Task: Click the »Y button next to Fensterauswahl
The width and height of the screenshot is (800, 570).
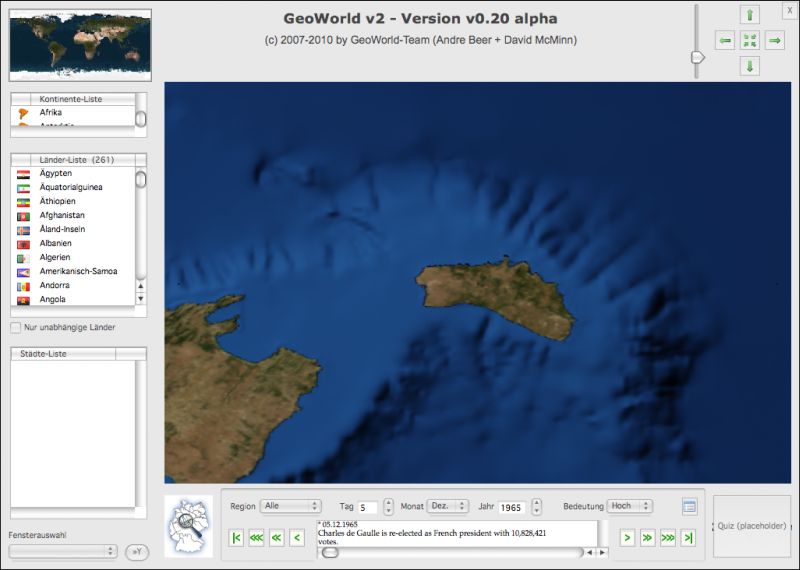Action: click(x=137, y=552)
